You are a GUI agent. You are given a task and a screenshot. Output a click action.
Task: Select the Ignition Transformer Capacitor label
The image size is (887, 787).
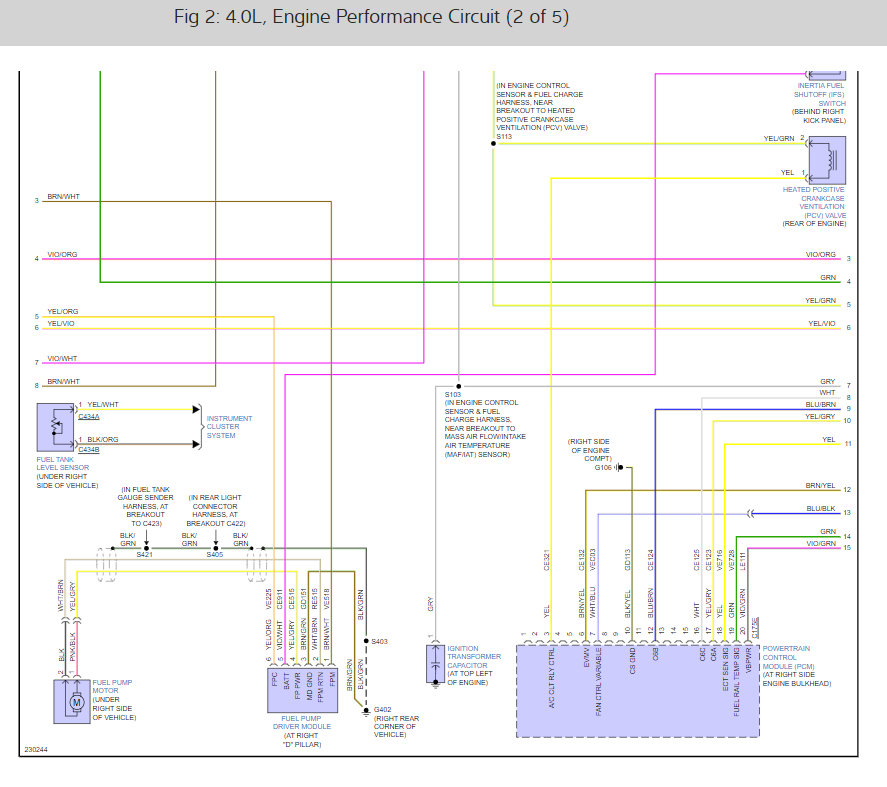click(474, 657)
